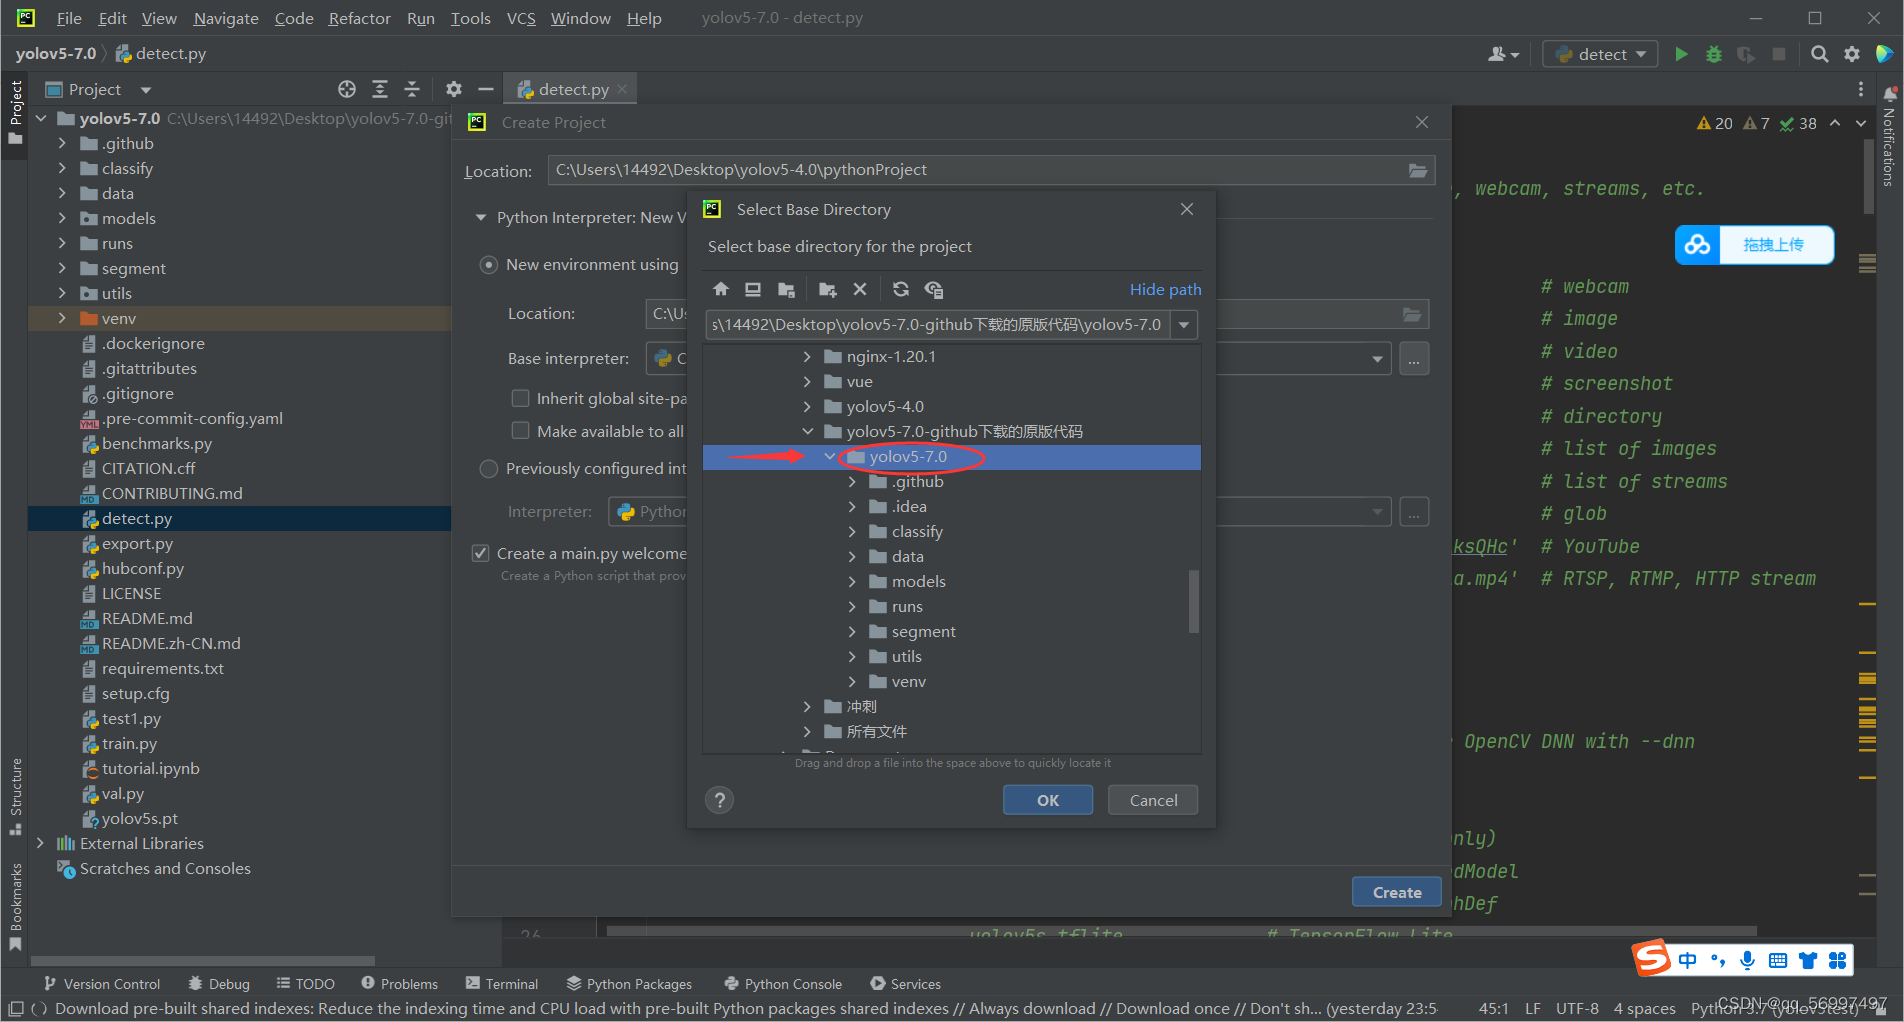The image size is (1904, 1022).
Task: Select train.py in Project tree
Action: pyautogui.click(x=129, y=744)
